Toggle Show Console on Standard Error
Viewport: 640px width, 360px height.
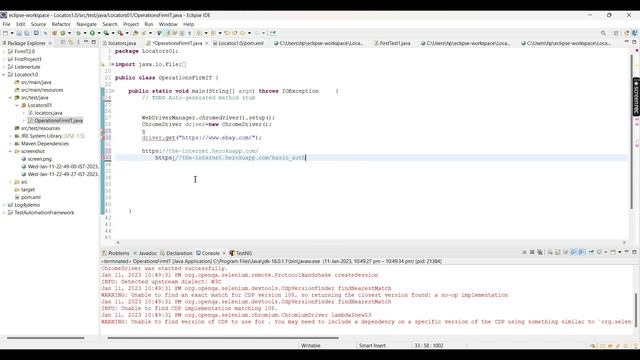[x=581, y=252]
